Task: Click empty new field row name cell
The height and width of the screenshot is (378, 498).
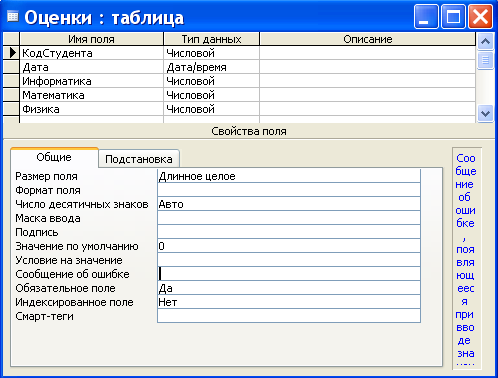Action: (x=92, y=120)
